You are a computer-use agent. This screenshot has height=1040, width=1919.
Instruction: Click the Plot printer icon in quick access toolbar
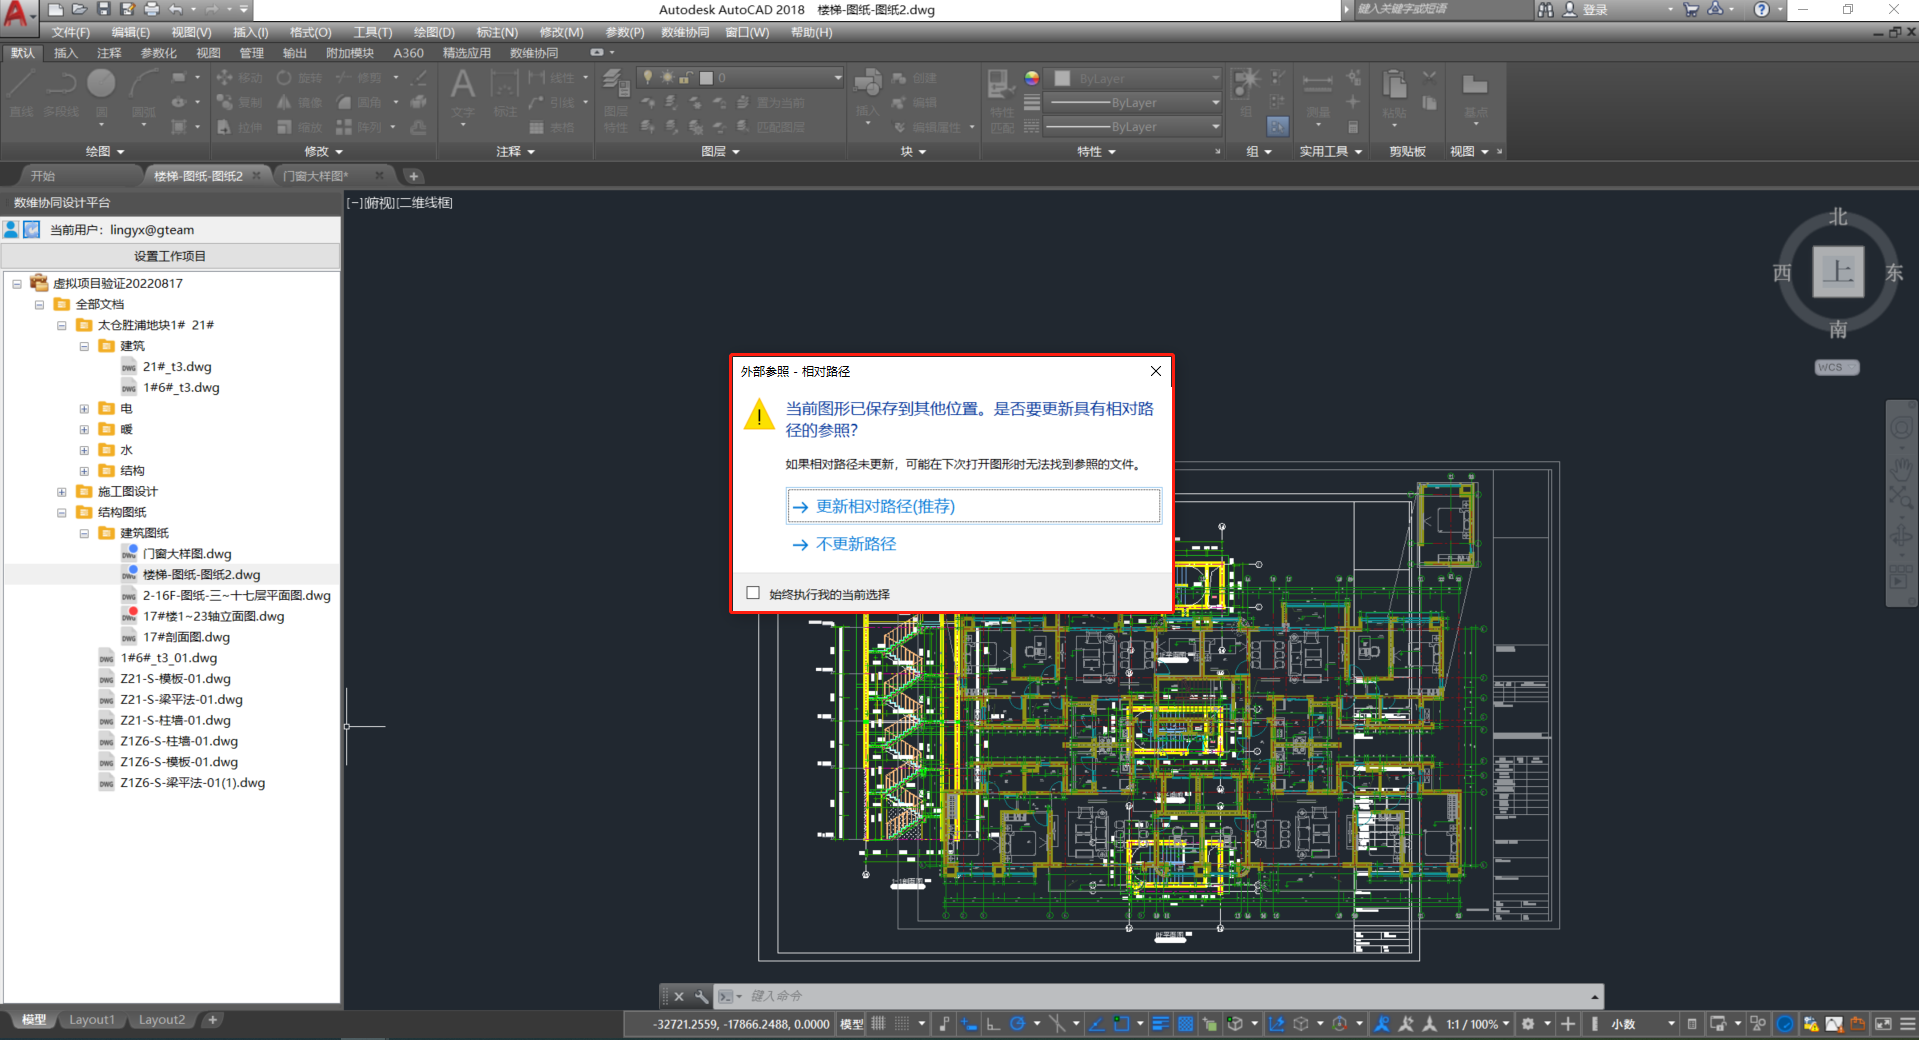tap(151, 9)
